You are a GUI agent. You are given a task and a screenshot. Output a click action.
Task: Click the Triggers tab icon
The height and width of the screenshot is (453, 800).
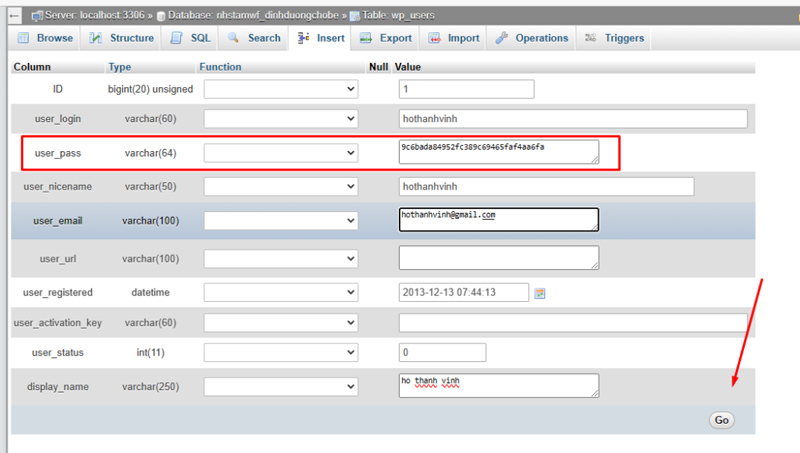[590, 38]
